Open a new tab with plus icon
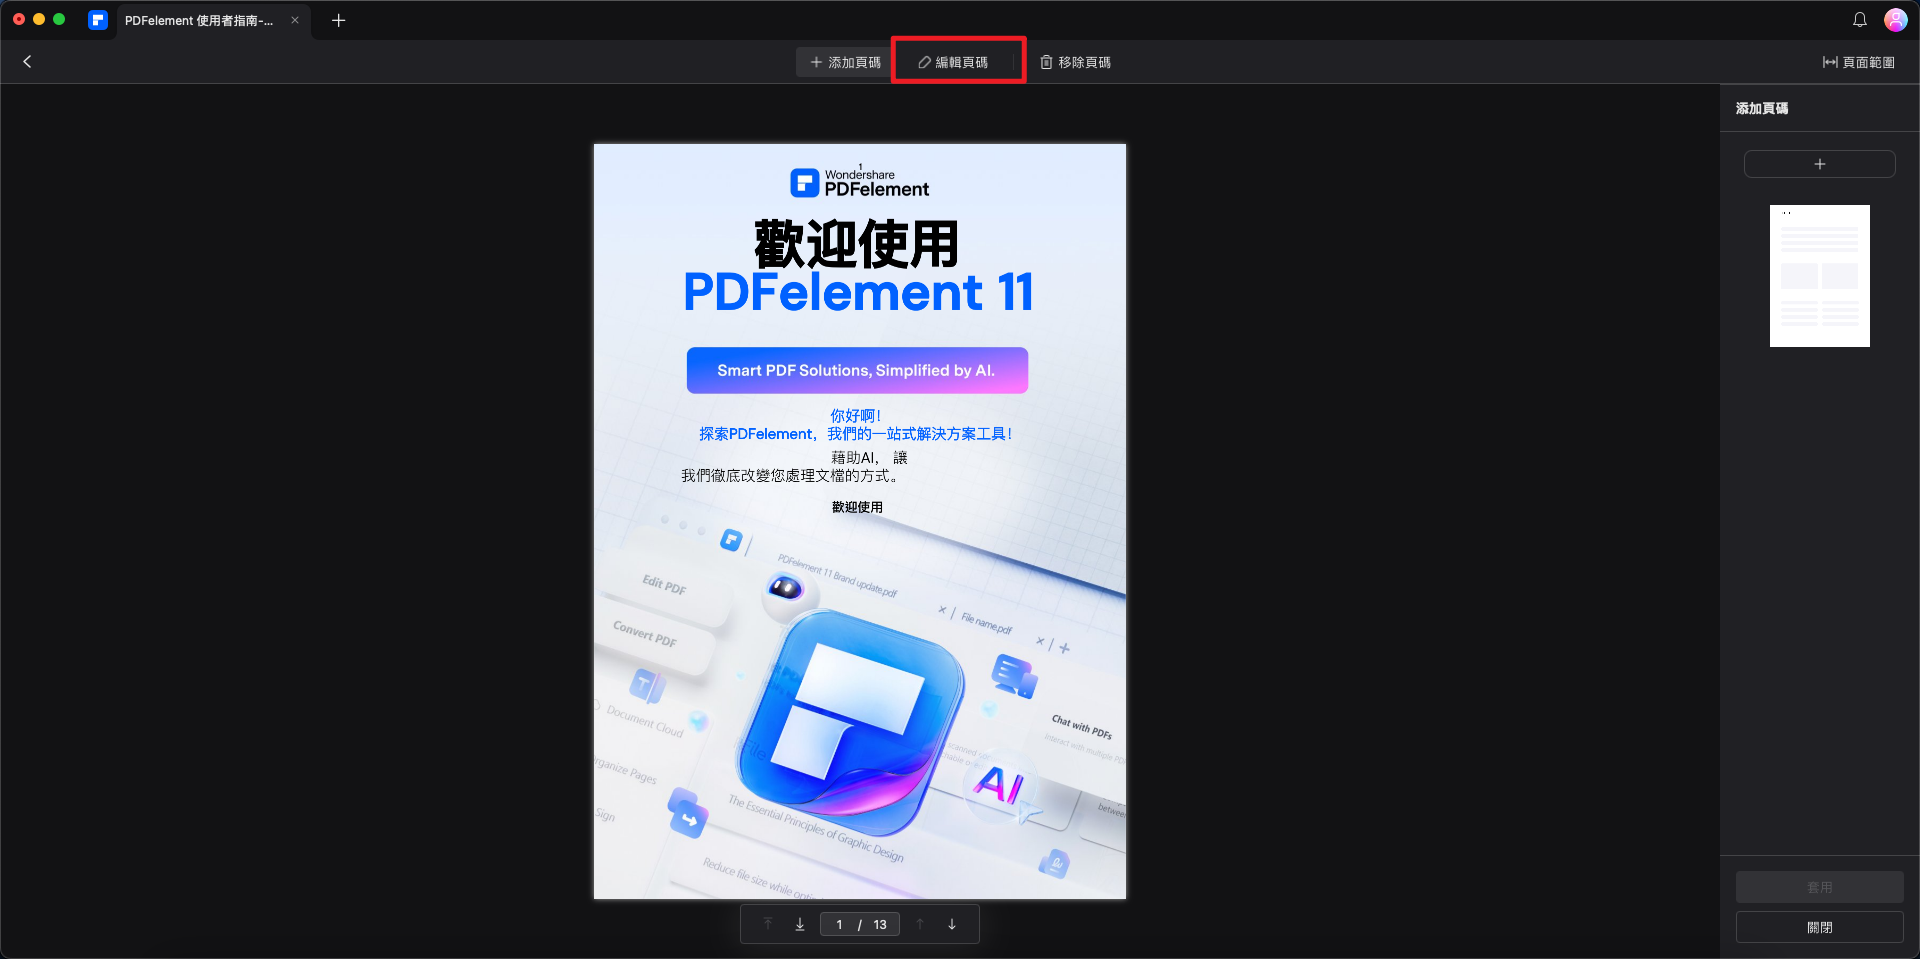 click(x=338, y=20)
